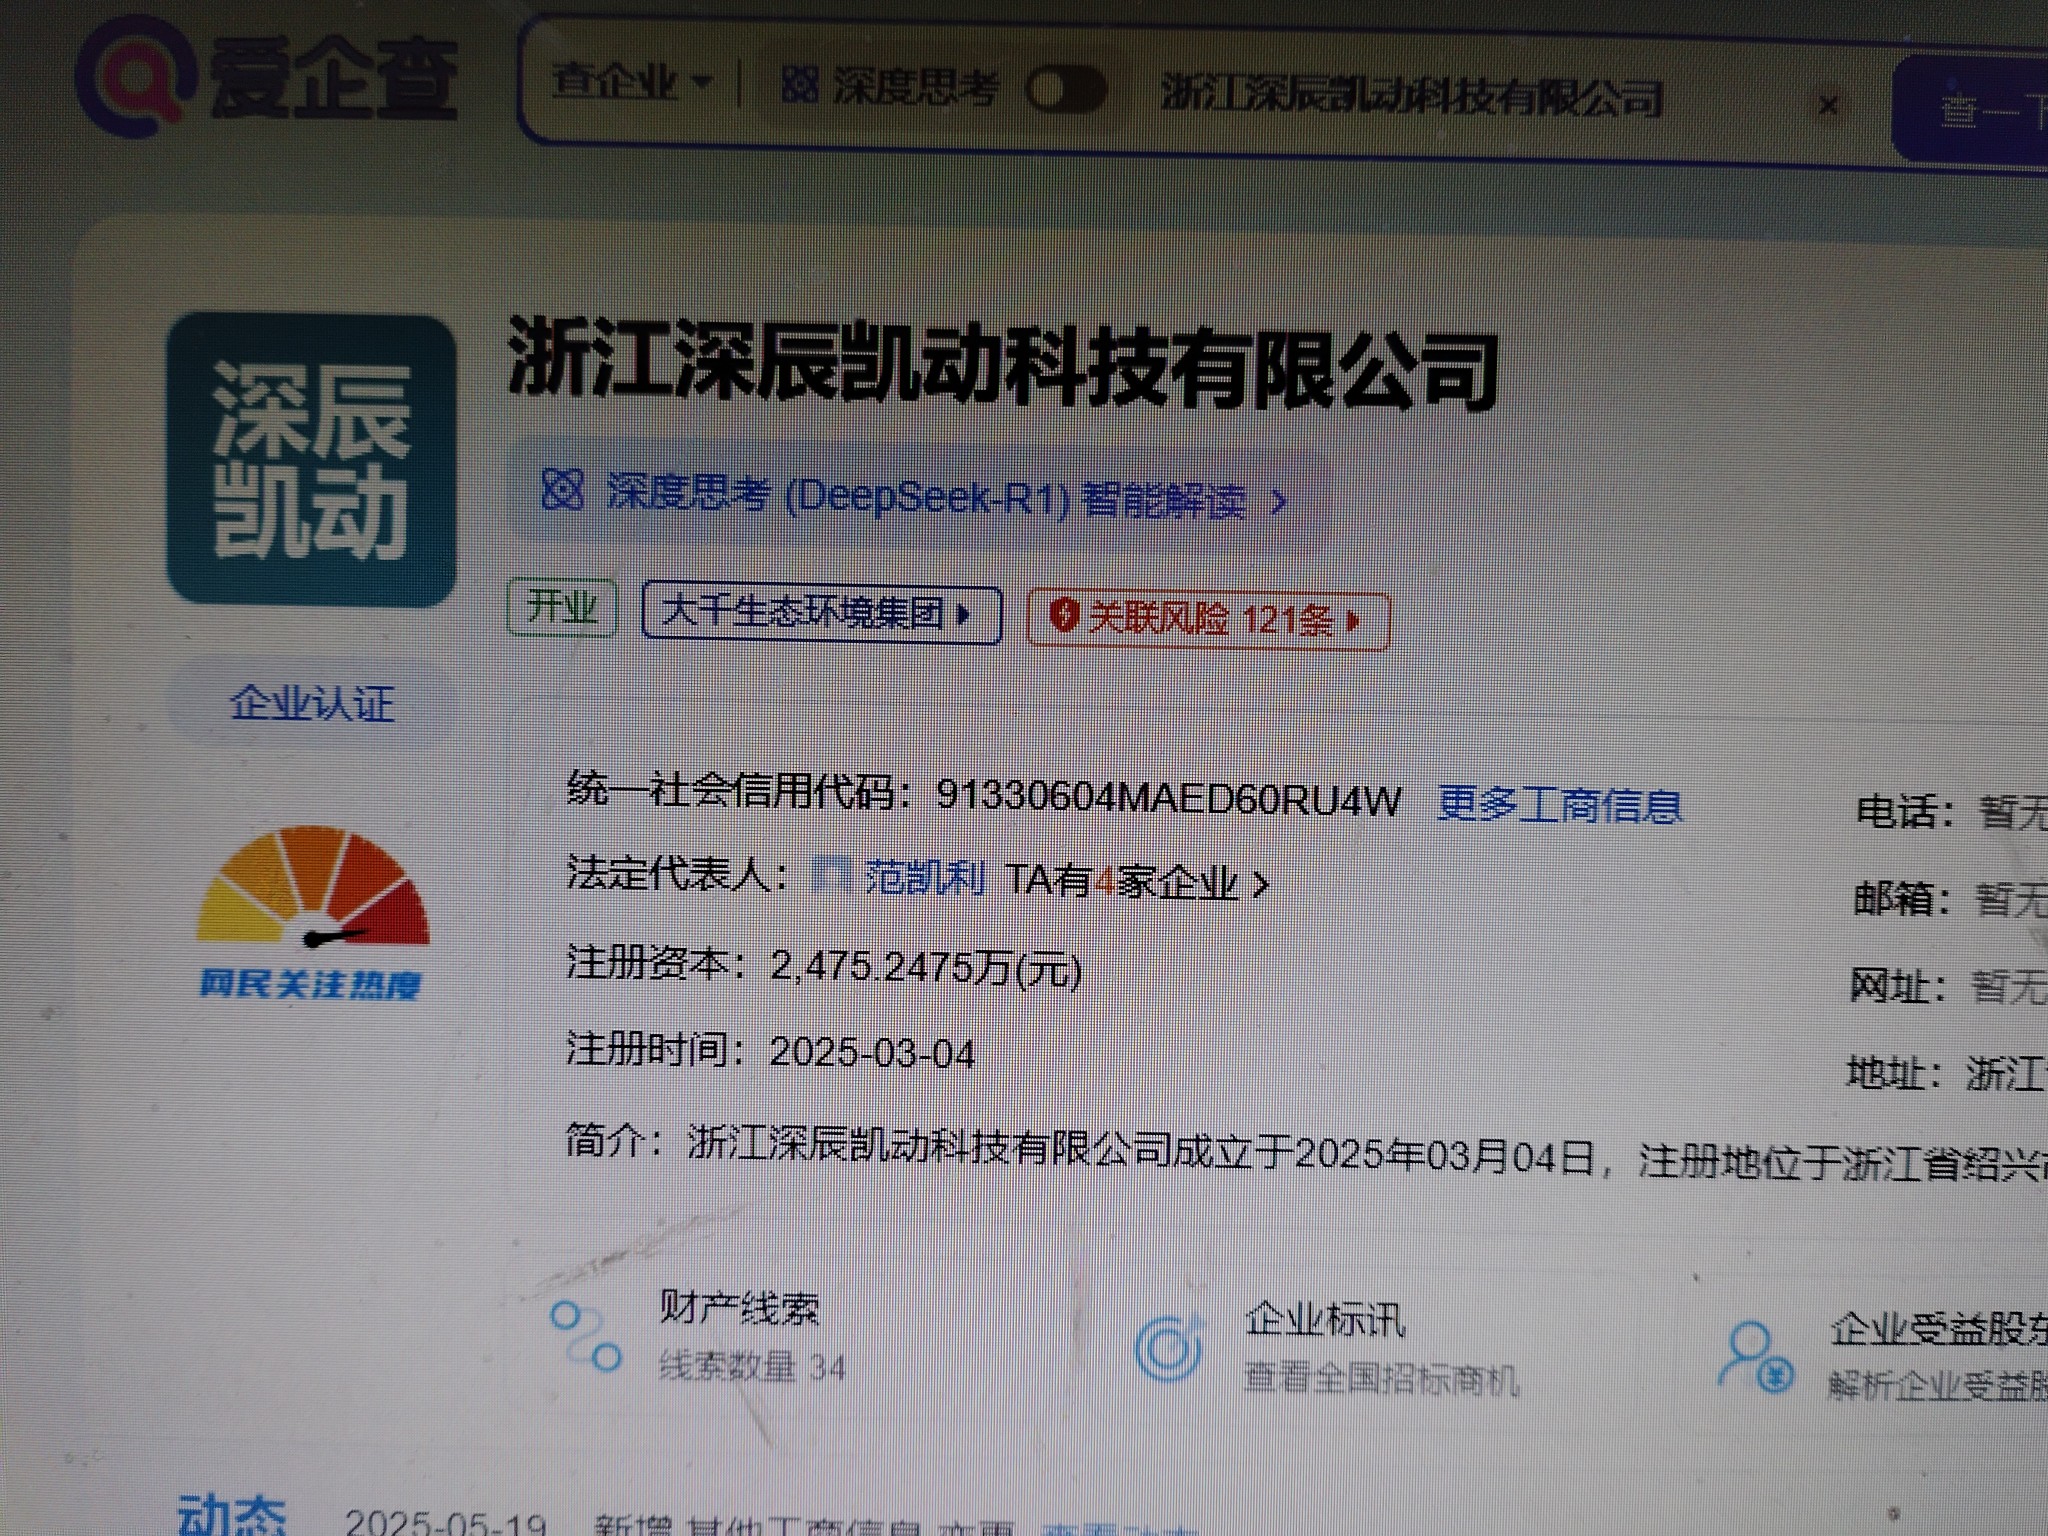The image size is (2048, 1536).
Task: Click the DeepSeek atom icon beside 智能解读
Action: (x=562, y=490)
